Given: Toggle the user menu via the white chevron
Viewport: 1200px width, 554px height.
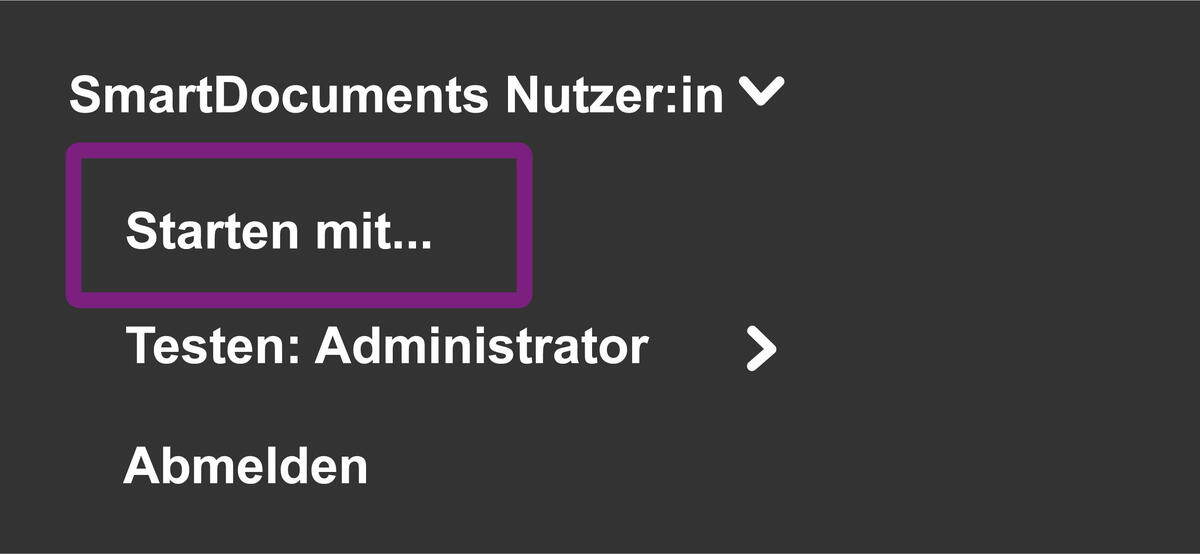Looking at the screenshot, I should point(762,93).
